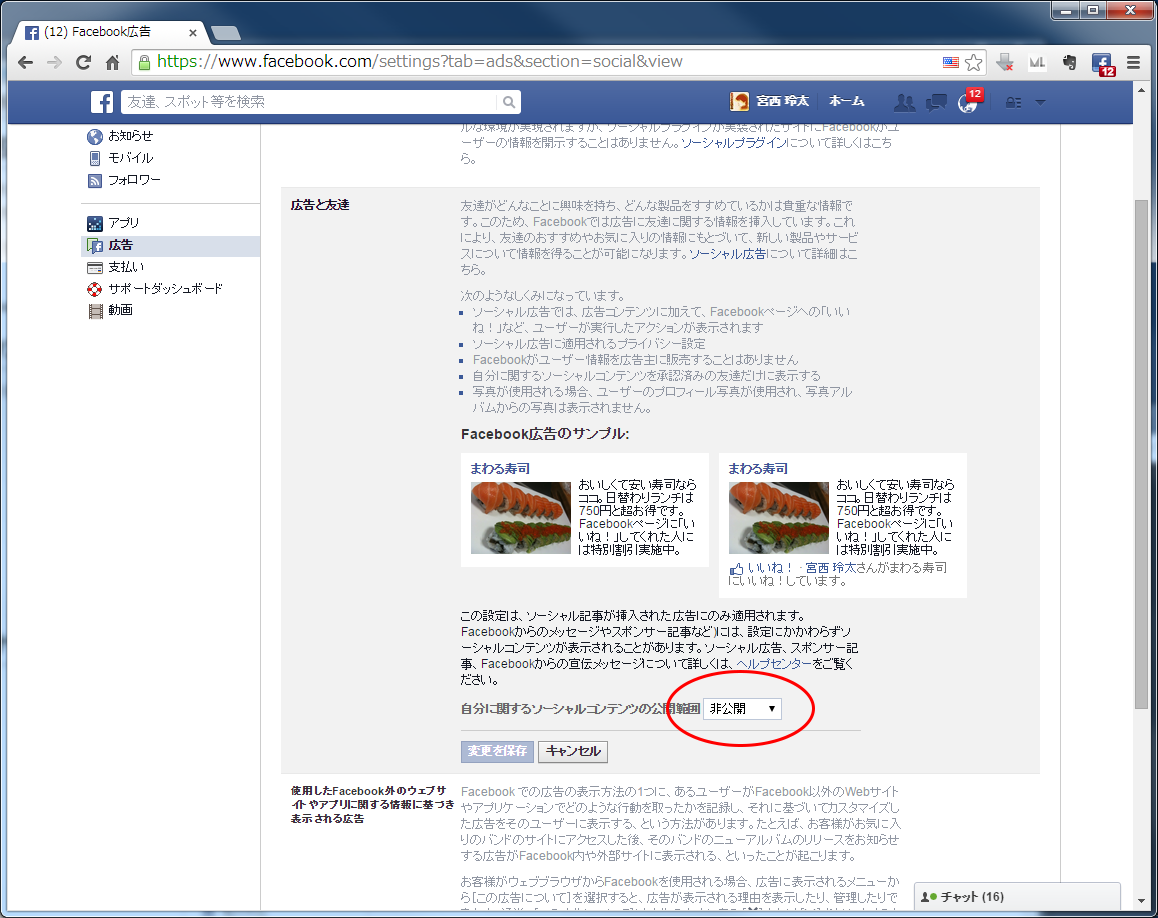Click the left sushi ad image
1158x918 pixels.
(x=521, y=518)
